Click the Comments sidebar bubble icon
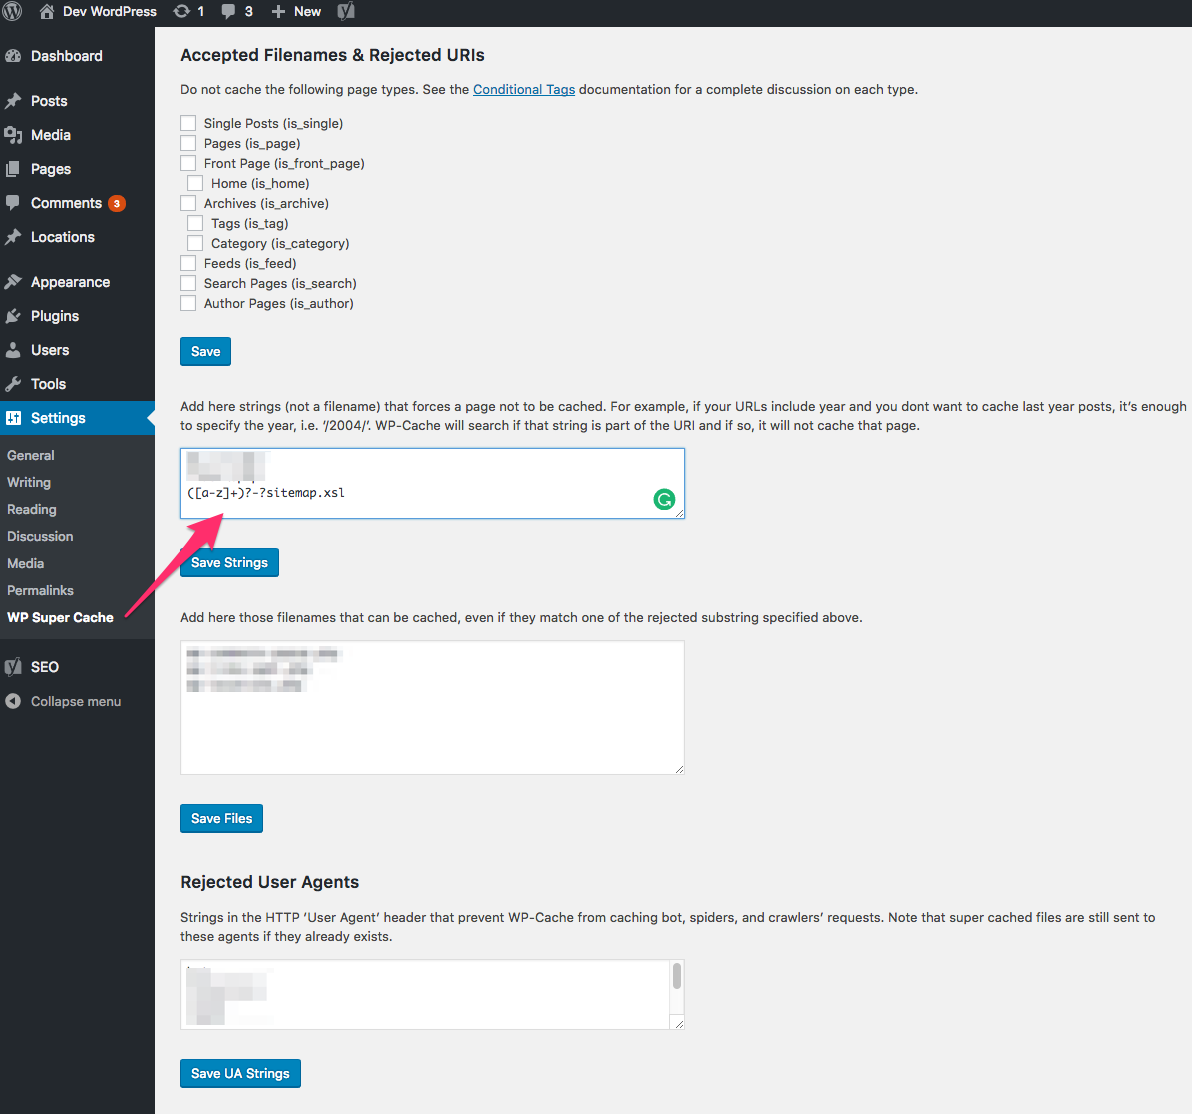This screenshot has width=1192, height=1114. pyautogui.click(x=13, y=203)
